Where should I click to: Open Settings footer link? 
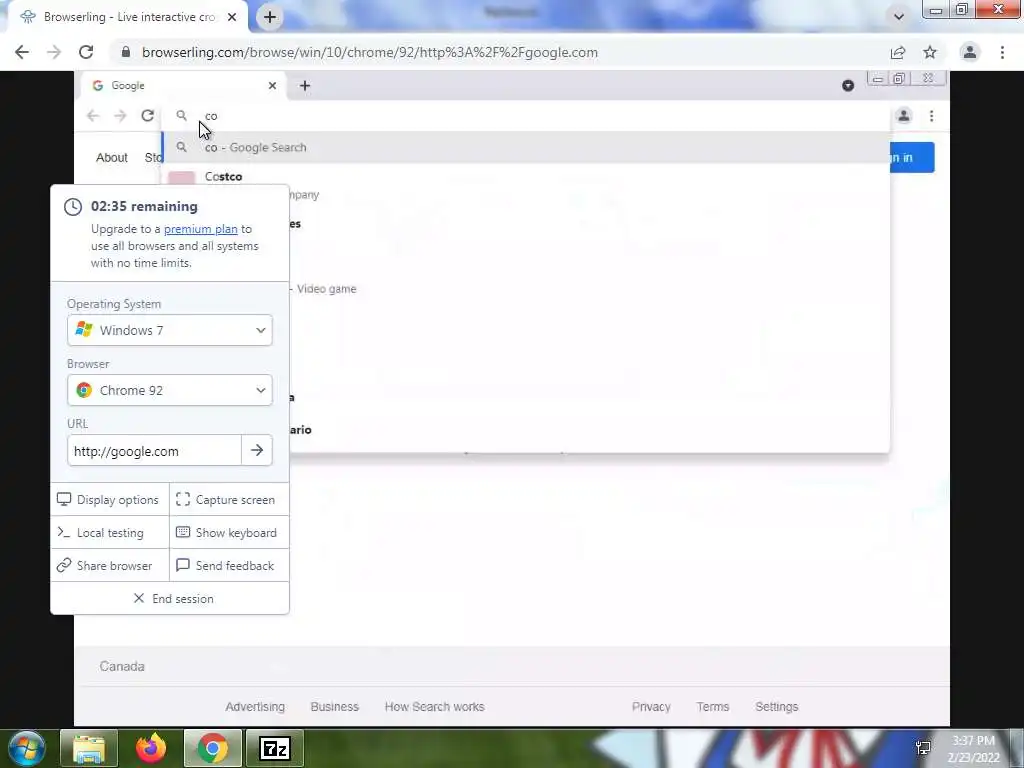(776, 707)
